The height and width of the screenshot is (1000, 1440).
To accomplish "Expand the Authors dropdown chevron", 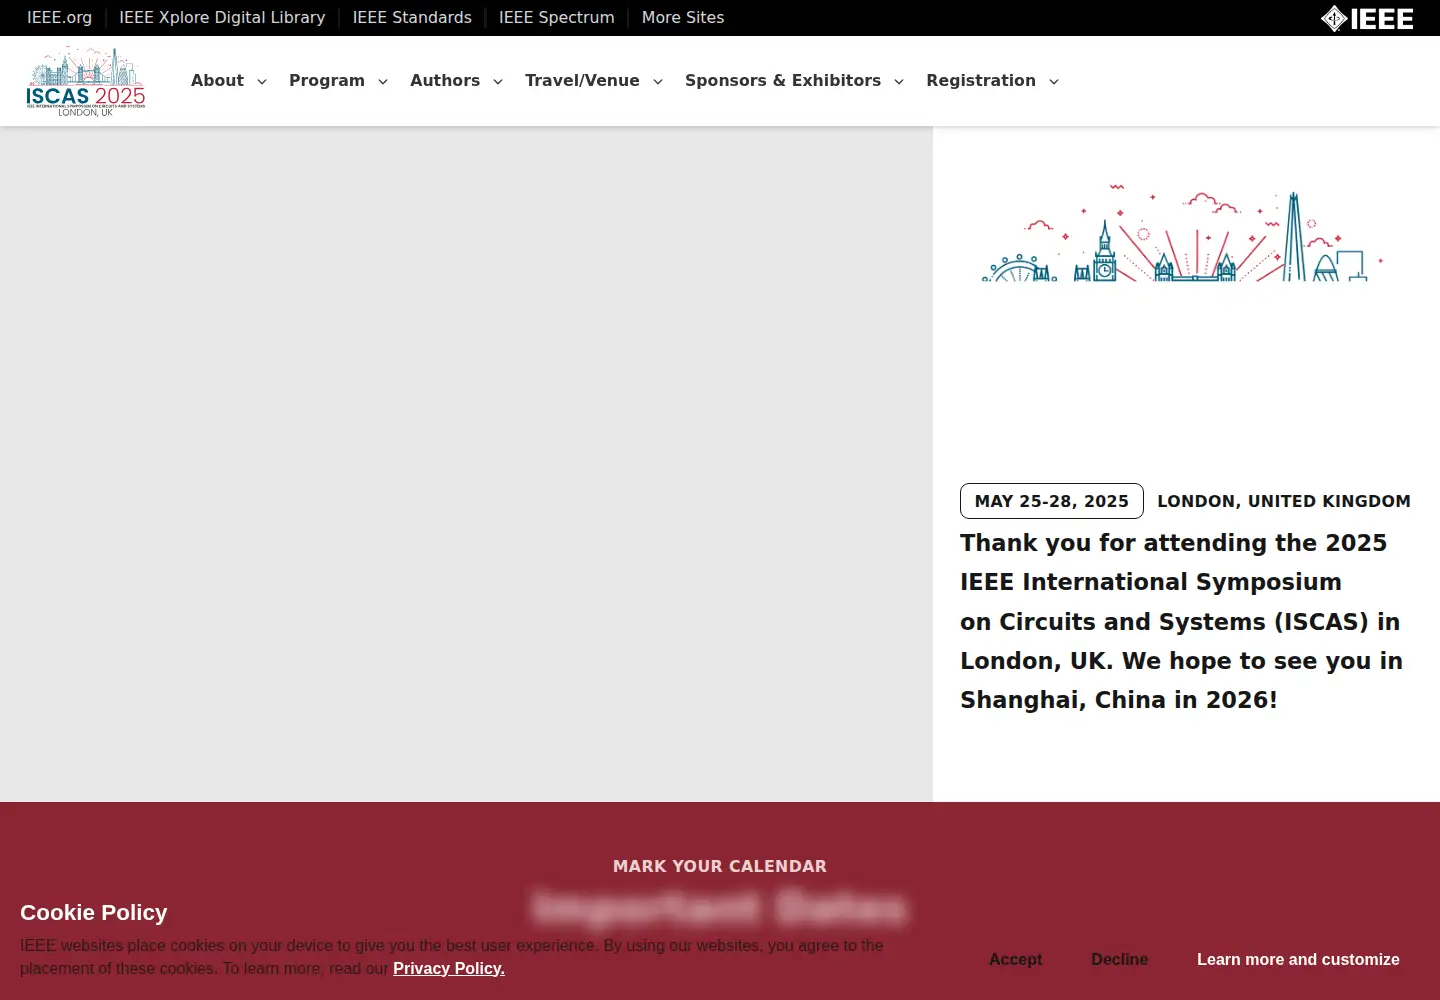I will click(498, 82).
